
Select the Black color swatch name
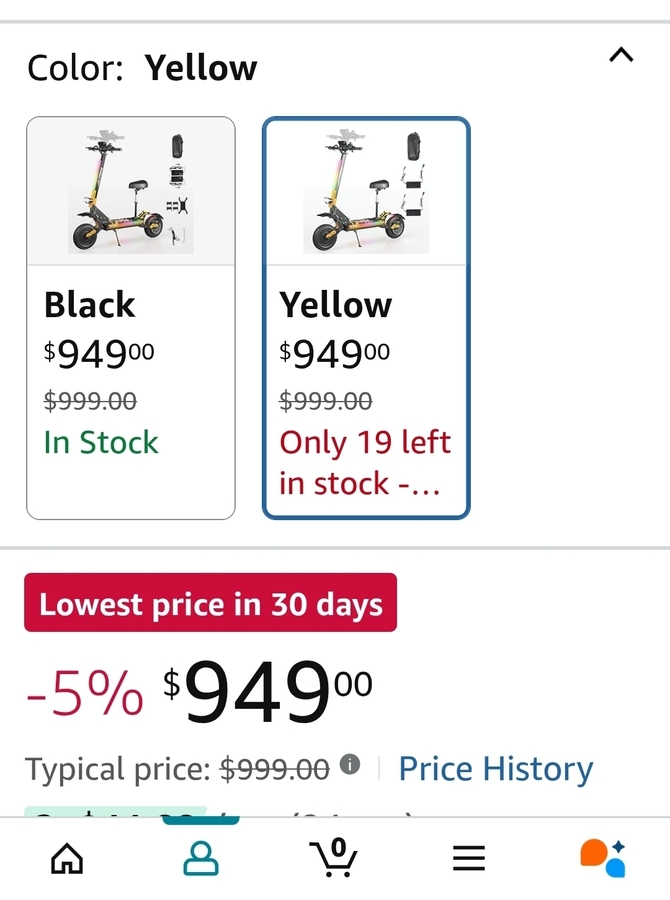click(x=90, y=305)
